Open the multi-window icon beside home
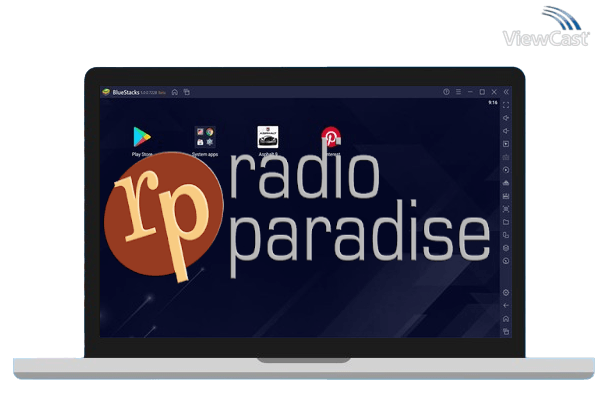Viewport: 602px width, 414px height. tap(187, 92)
